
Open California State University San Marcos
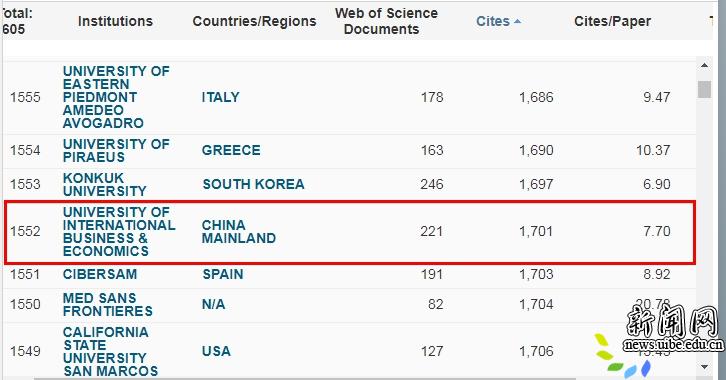tap(110, 351)
